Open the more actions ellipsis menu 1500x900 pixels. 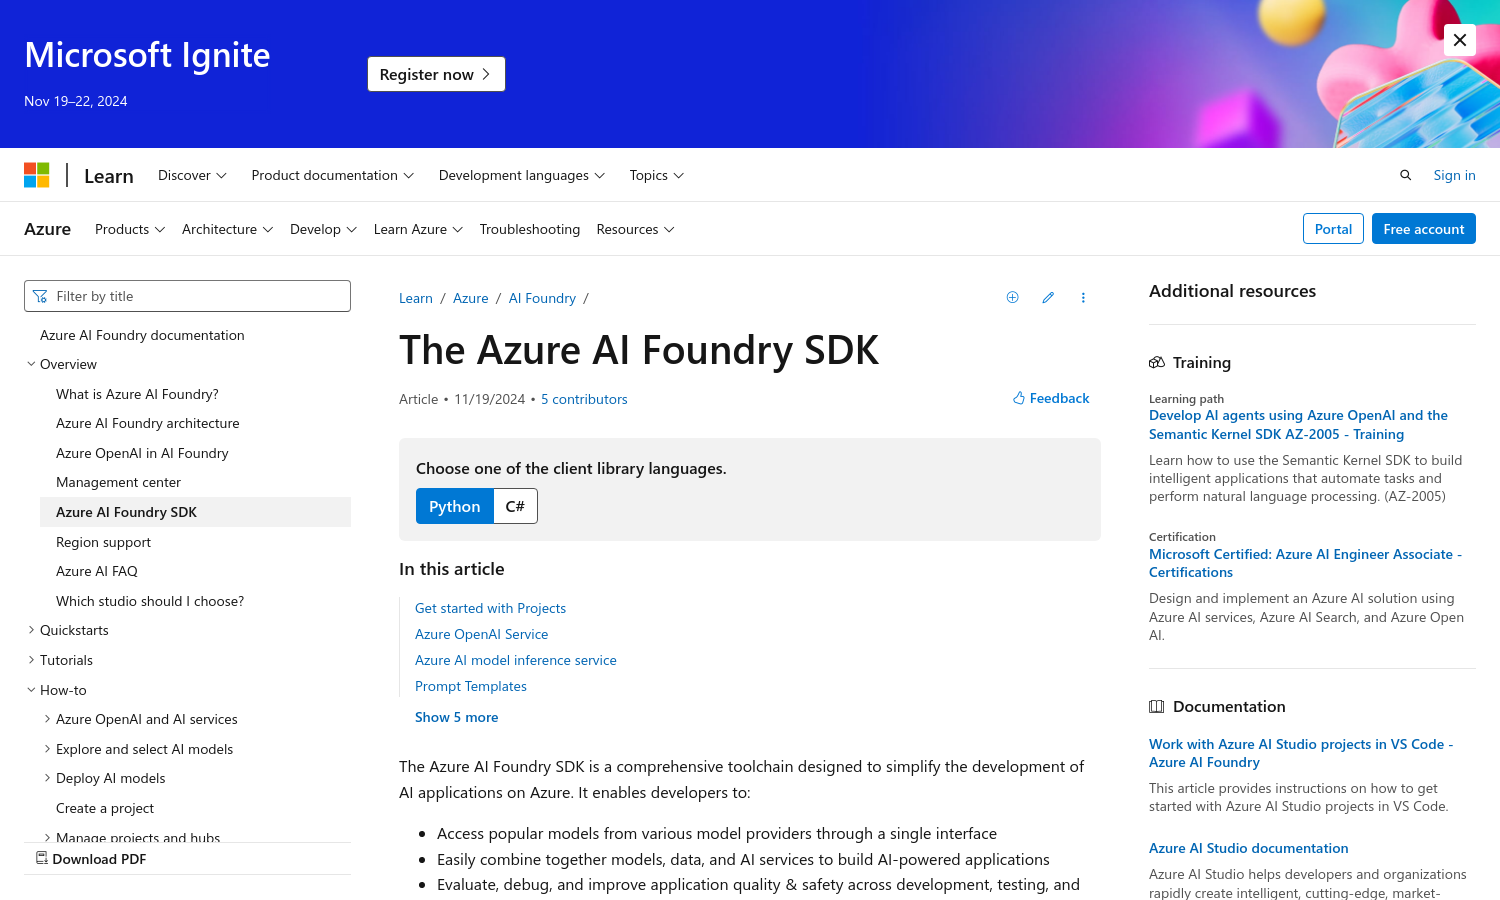[1083, 297]
